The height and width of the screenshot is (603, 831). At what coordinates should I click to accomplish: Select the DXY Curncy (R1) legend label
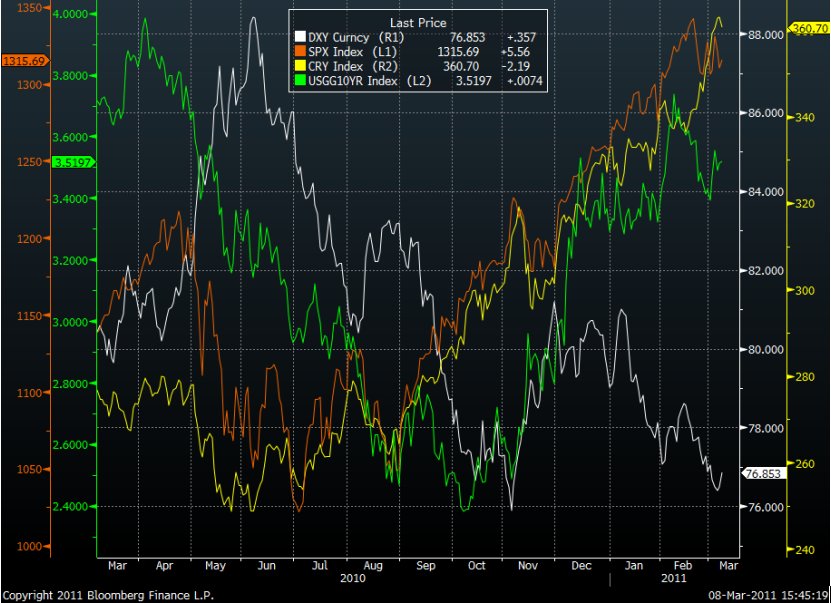[x=351, y=37]
